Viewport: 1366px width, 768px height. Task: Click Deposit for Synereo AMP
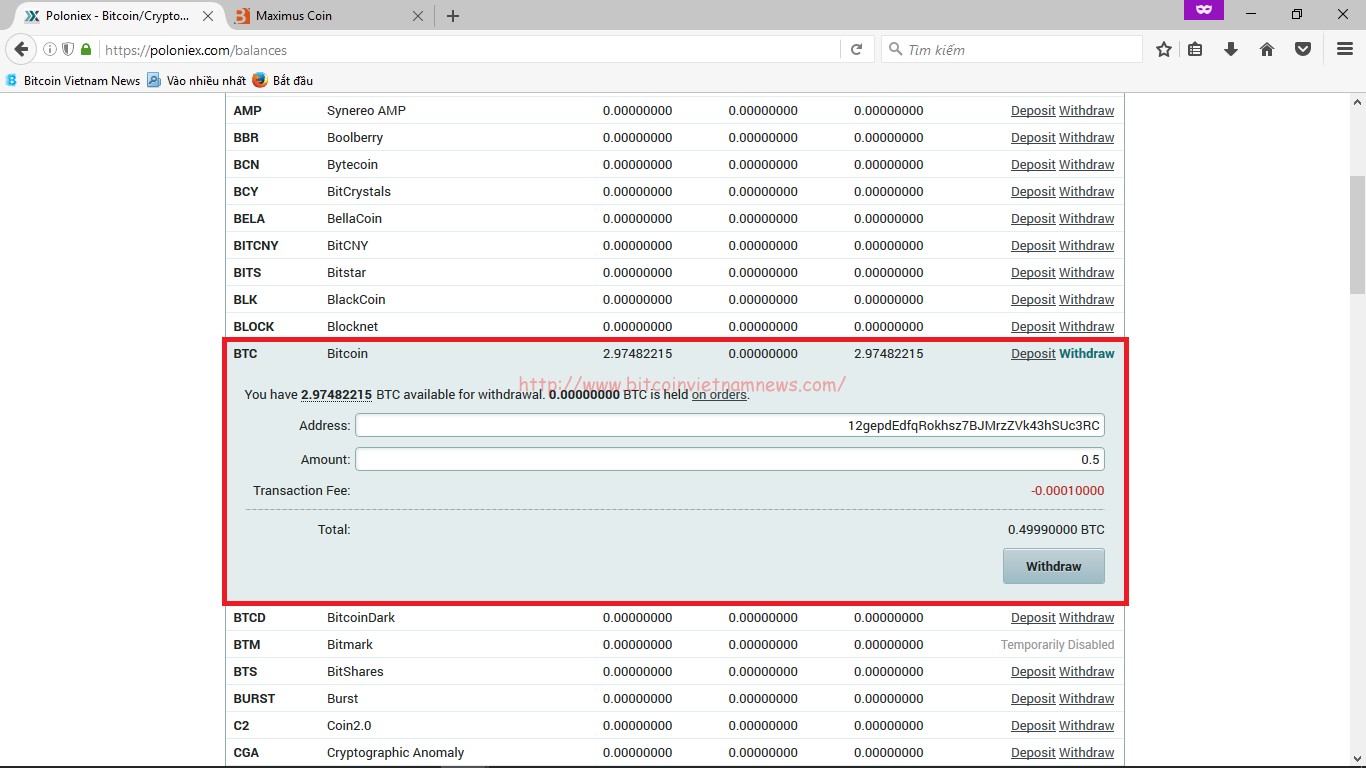click(1033, 110)
